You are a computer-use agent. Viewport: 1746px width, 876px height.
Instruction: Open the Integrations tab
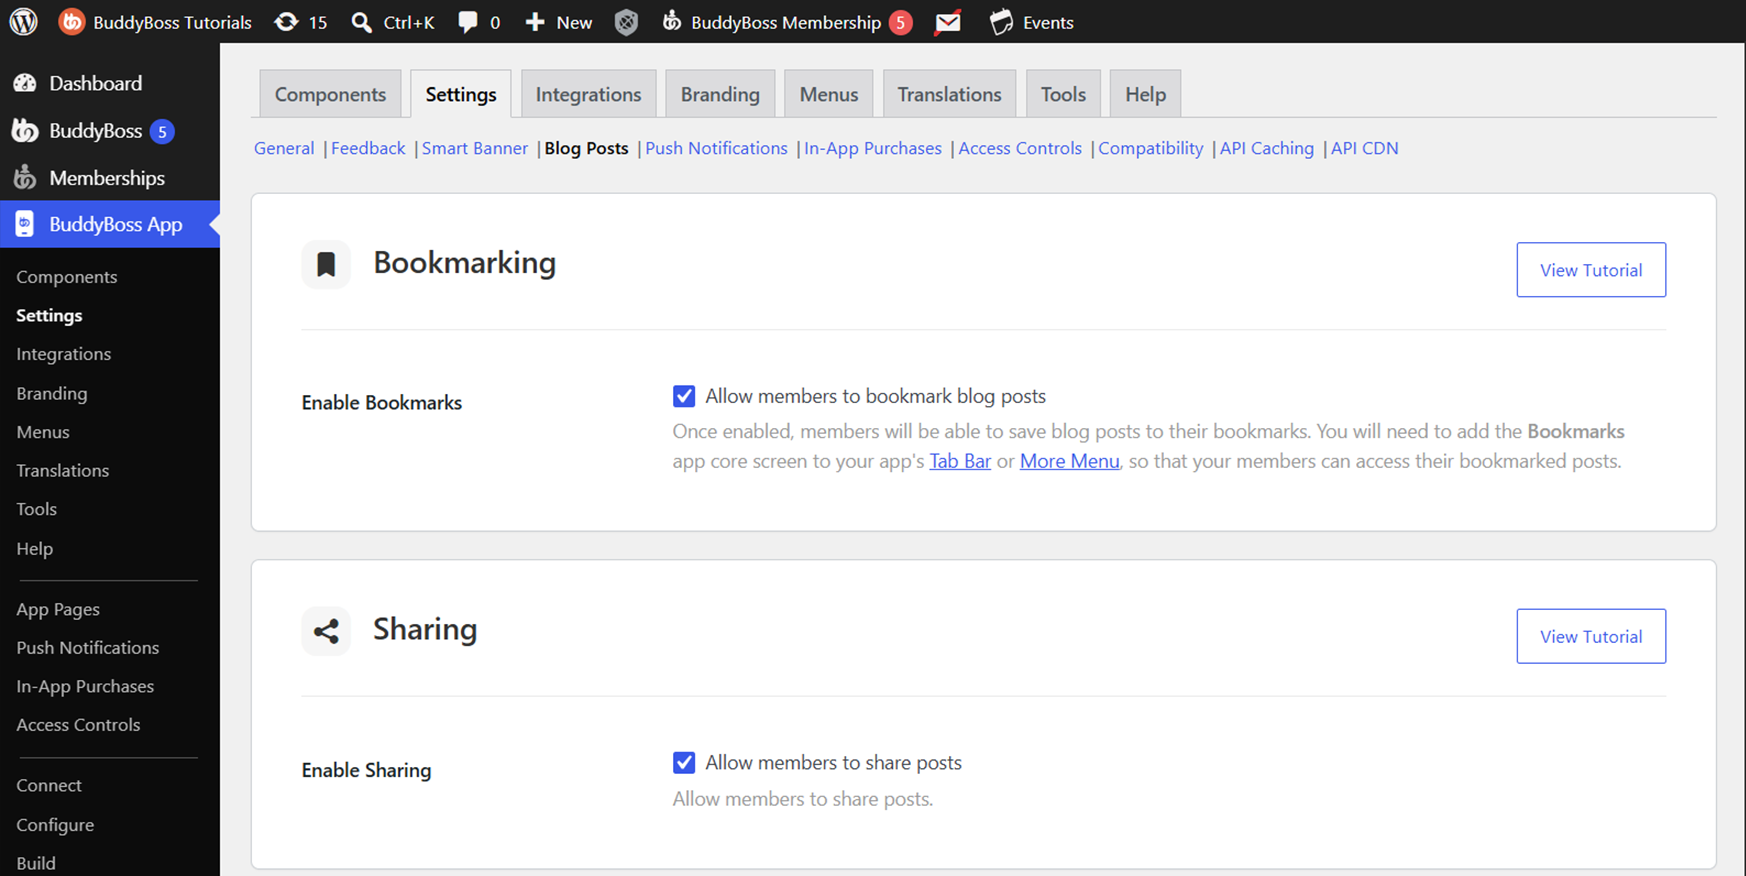588,94
